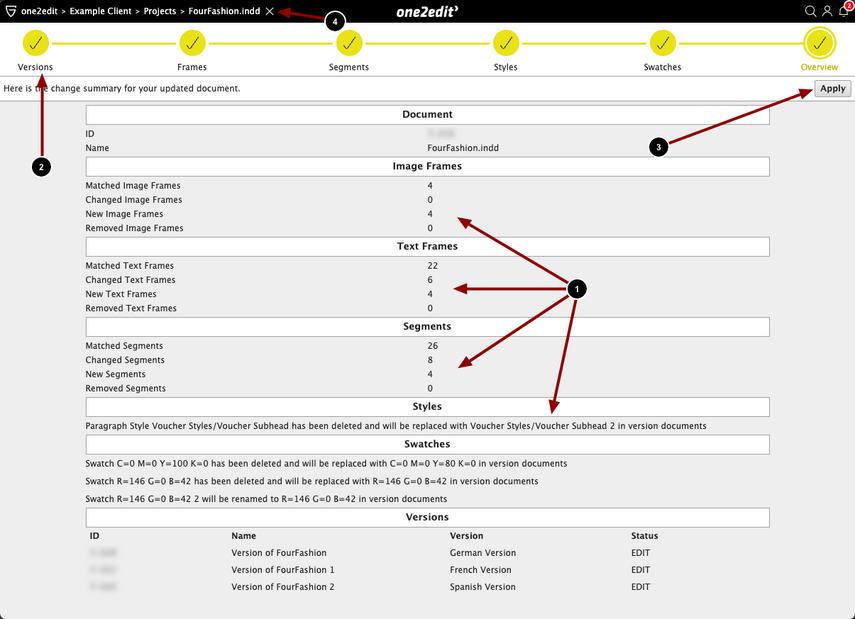Viewport: 855px width, 619px height.
Task: Click the New Image Frames row
Action: click(x=428, y=214)
